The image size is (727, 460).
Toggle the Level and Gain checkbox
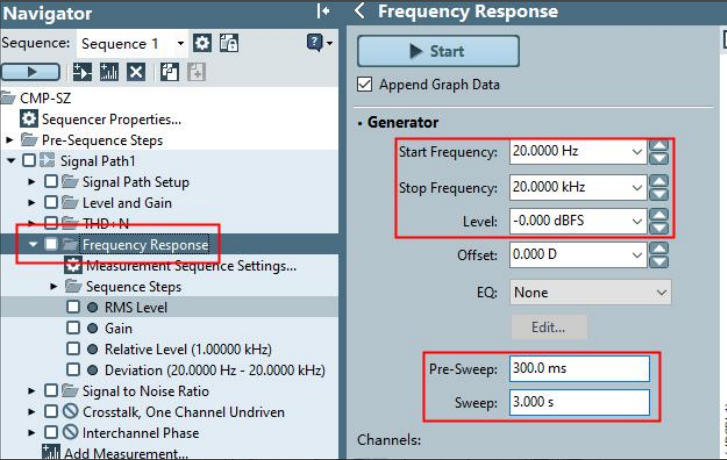pyautogui.click(x=51, y=202)
